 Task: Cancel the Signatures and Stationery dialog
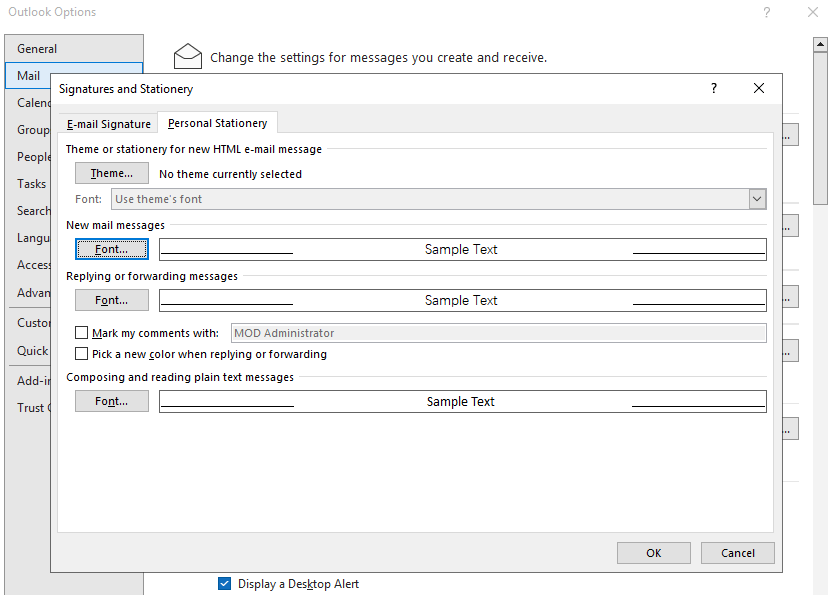click(737, 553)
